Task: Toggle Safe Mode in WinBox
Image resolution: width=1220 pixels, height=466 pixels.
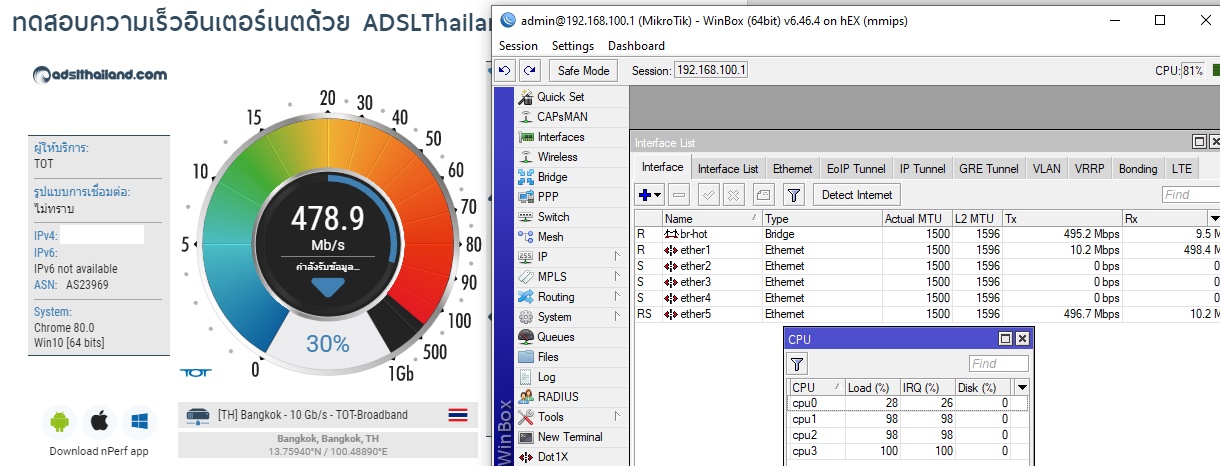Action: tap(583, 71)
